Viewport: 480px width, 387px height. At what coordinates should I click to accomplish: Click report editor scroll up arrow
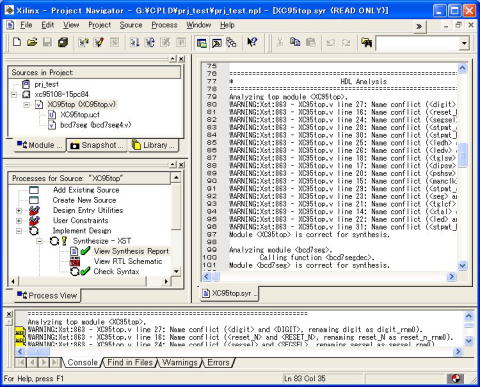(x=462, y=68)
